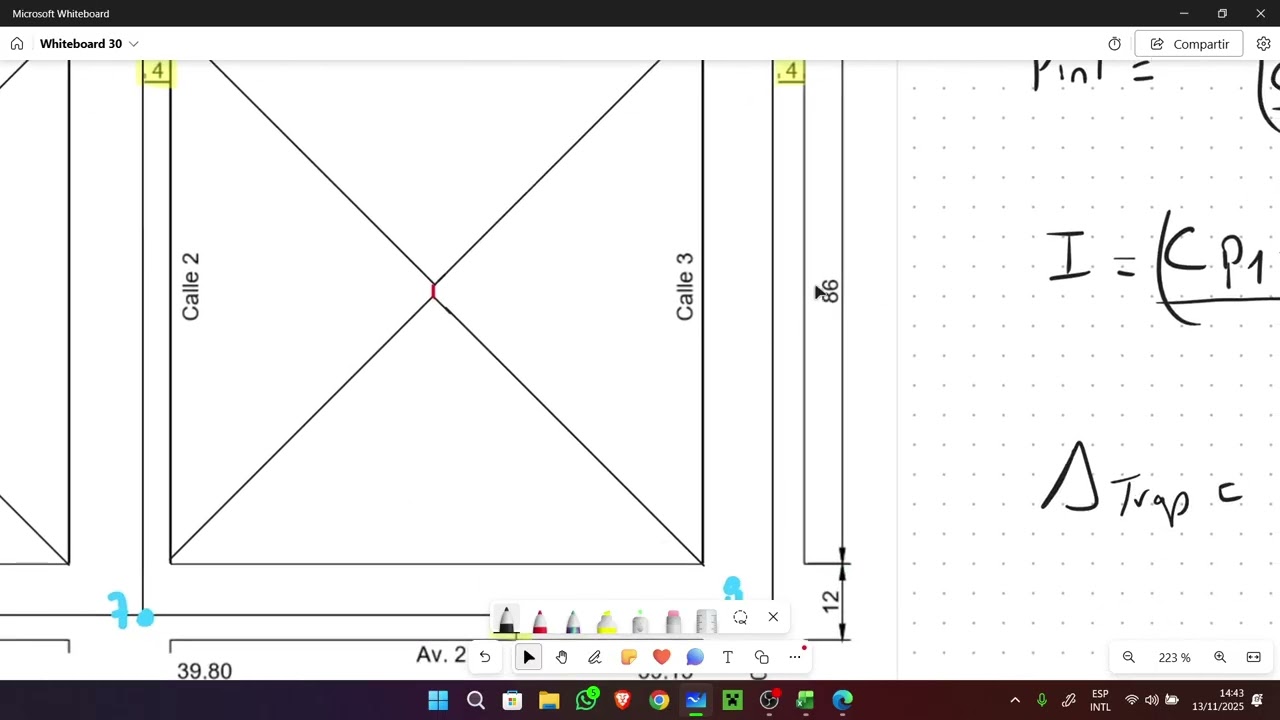The height and width of the screenshot is (720, 1280).
Task: Select the 39.80 dimension text
Action: (205, 671)
